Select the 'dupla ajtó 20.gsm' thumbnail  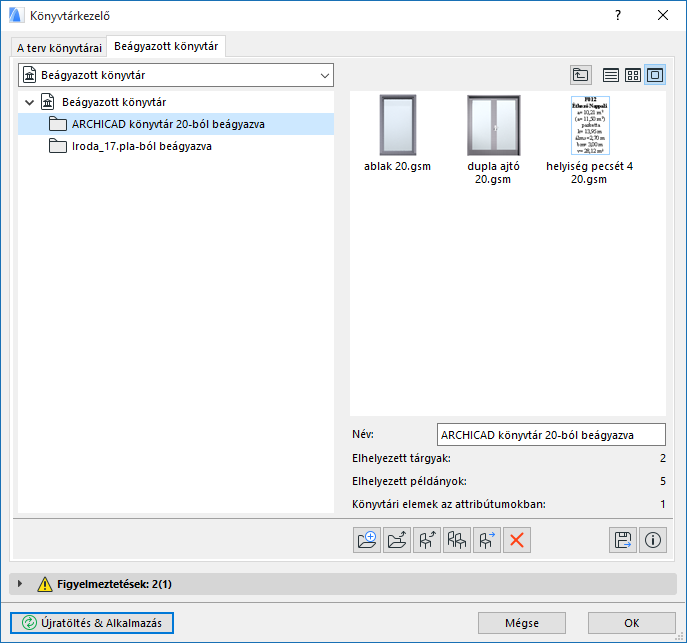click(493, 125)
